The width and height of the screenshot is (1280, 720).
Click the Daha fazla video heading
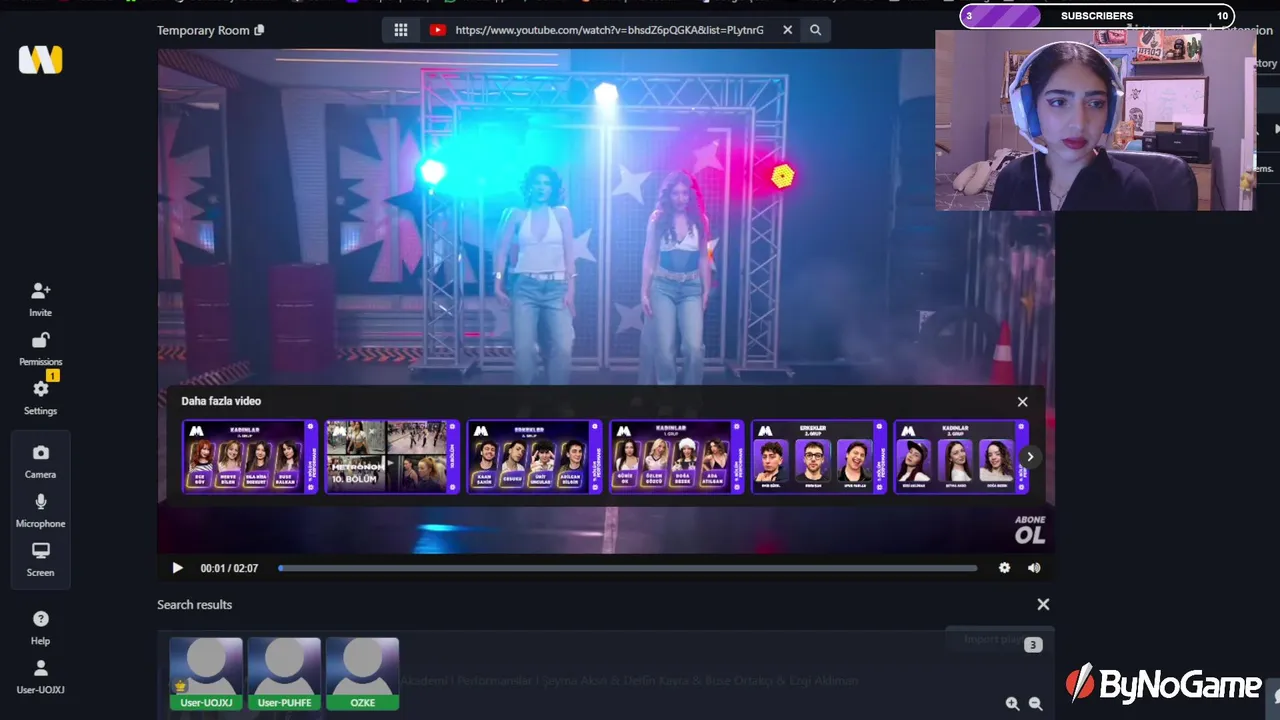pyautogui.click(x=221, y=401)
